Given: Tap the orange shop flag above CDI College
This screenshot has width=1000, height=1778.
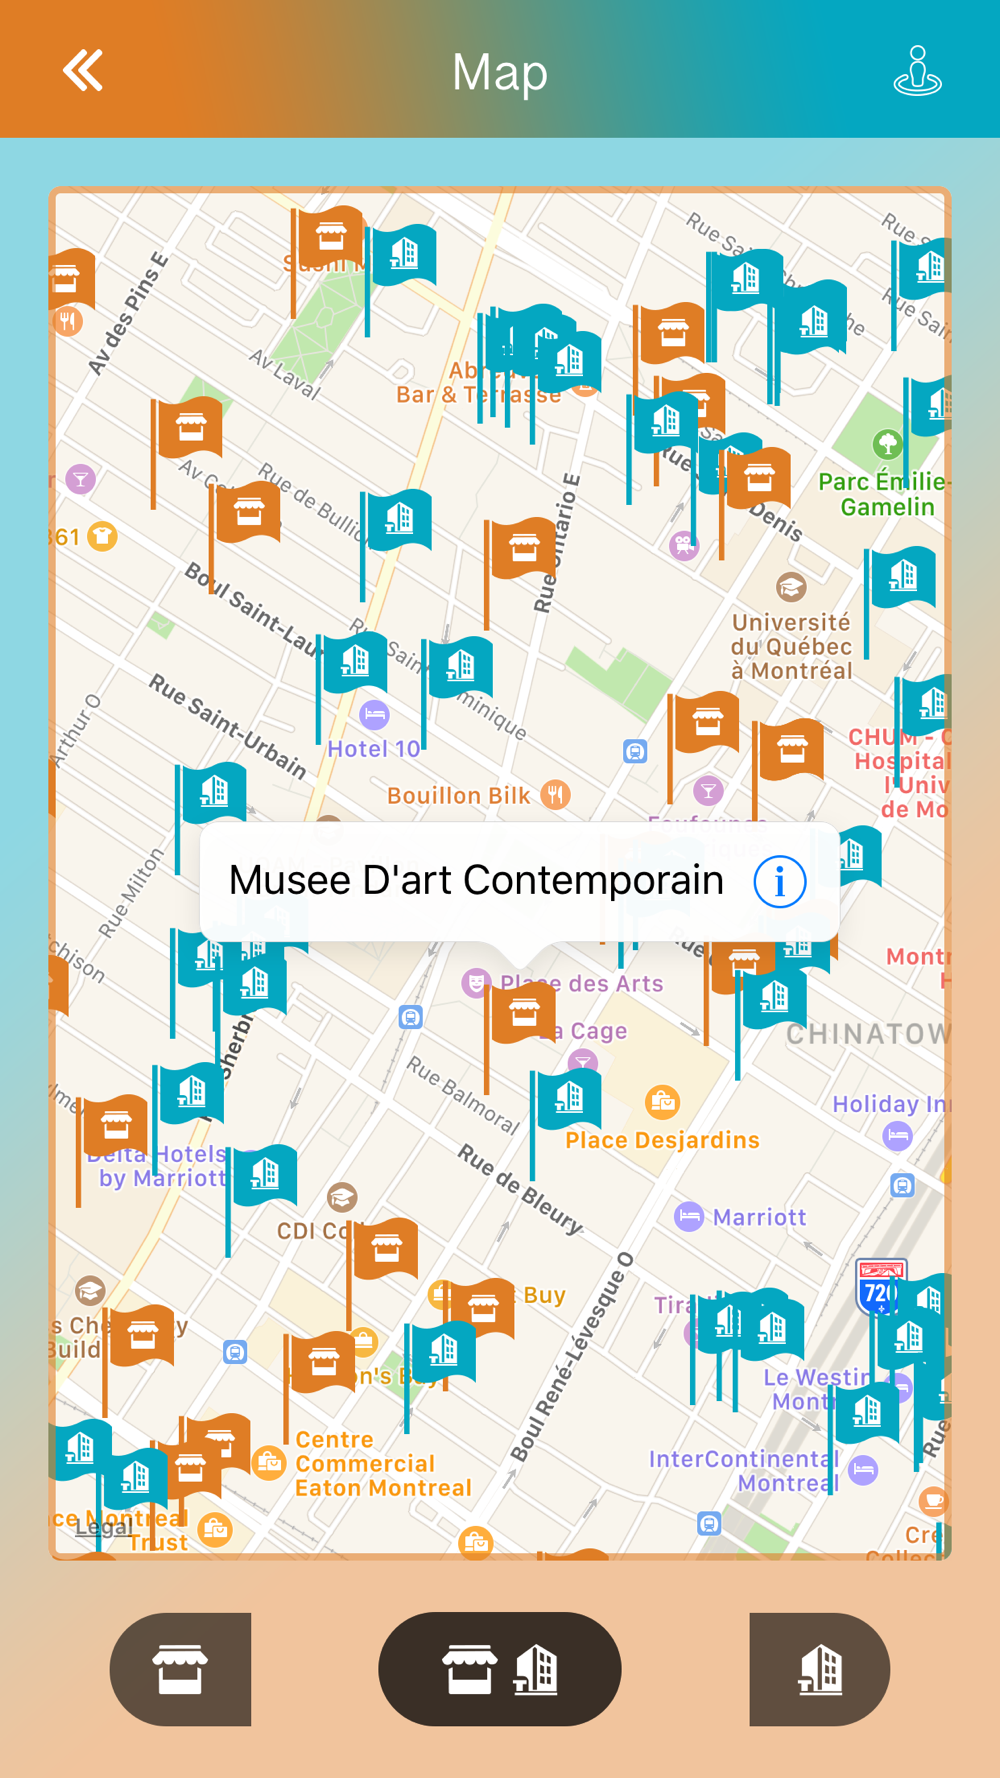Looking at the screenshot, I should (386, 1248).
